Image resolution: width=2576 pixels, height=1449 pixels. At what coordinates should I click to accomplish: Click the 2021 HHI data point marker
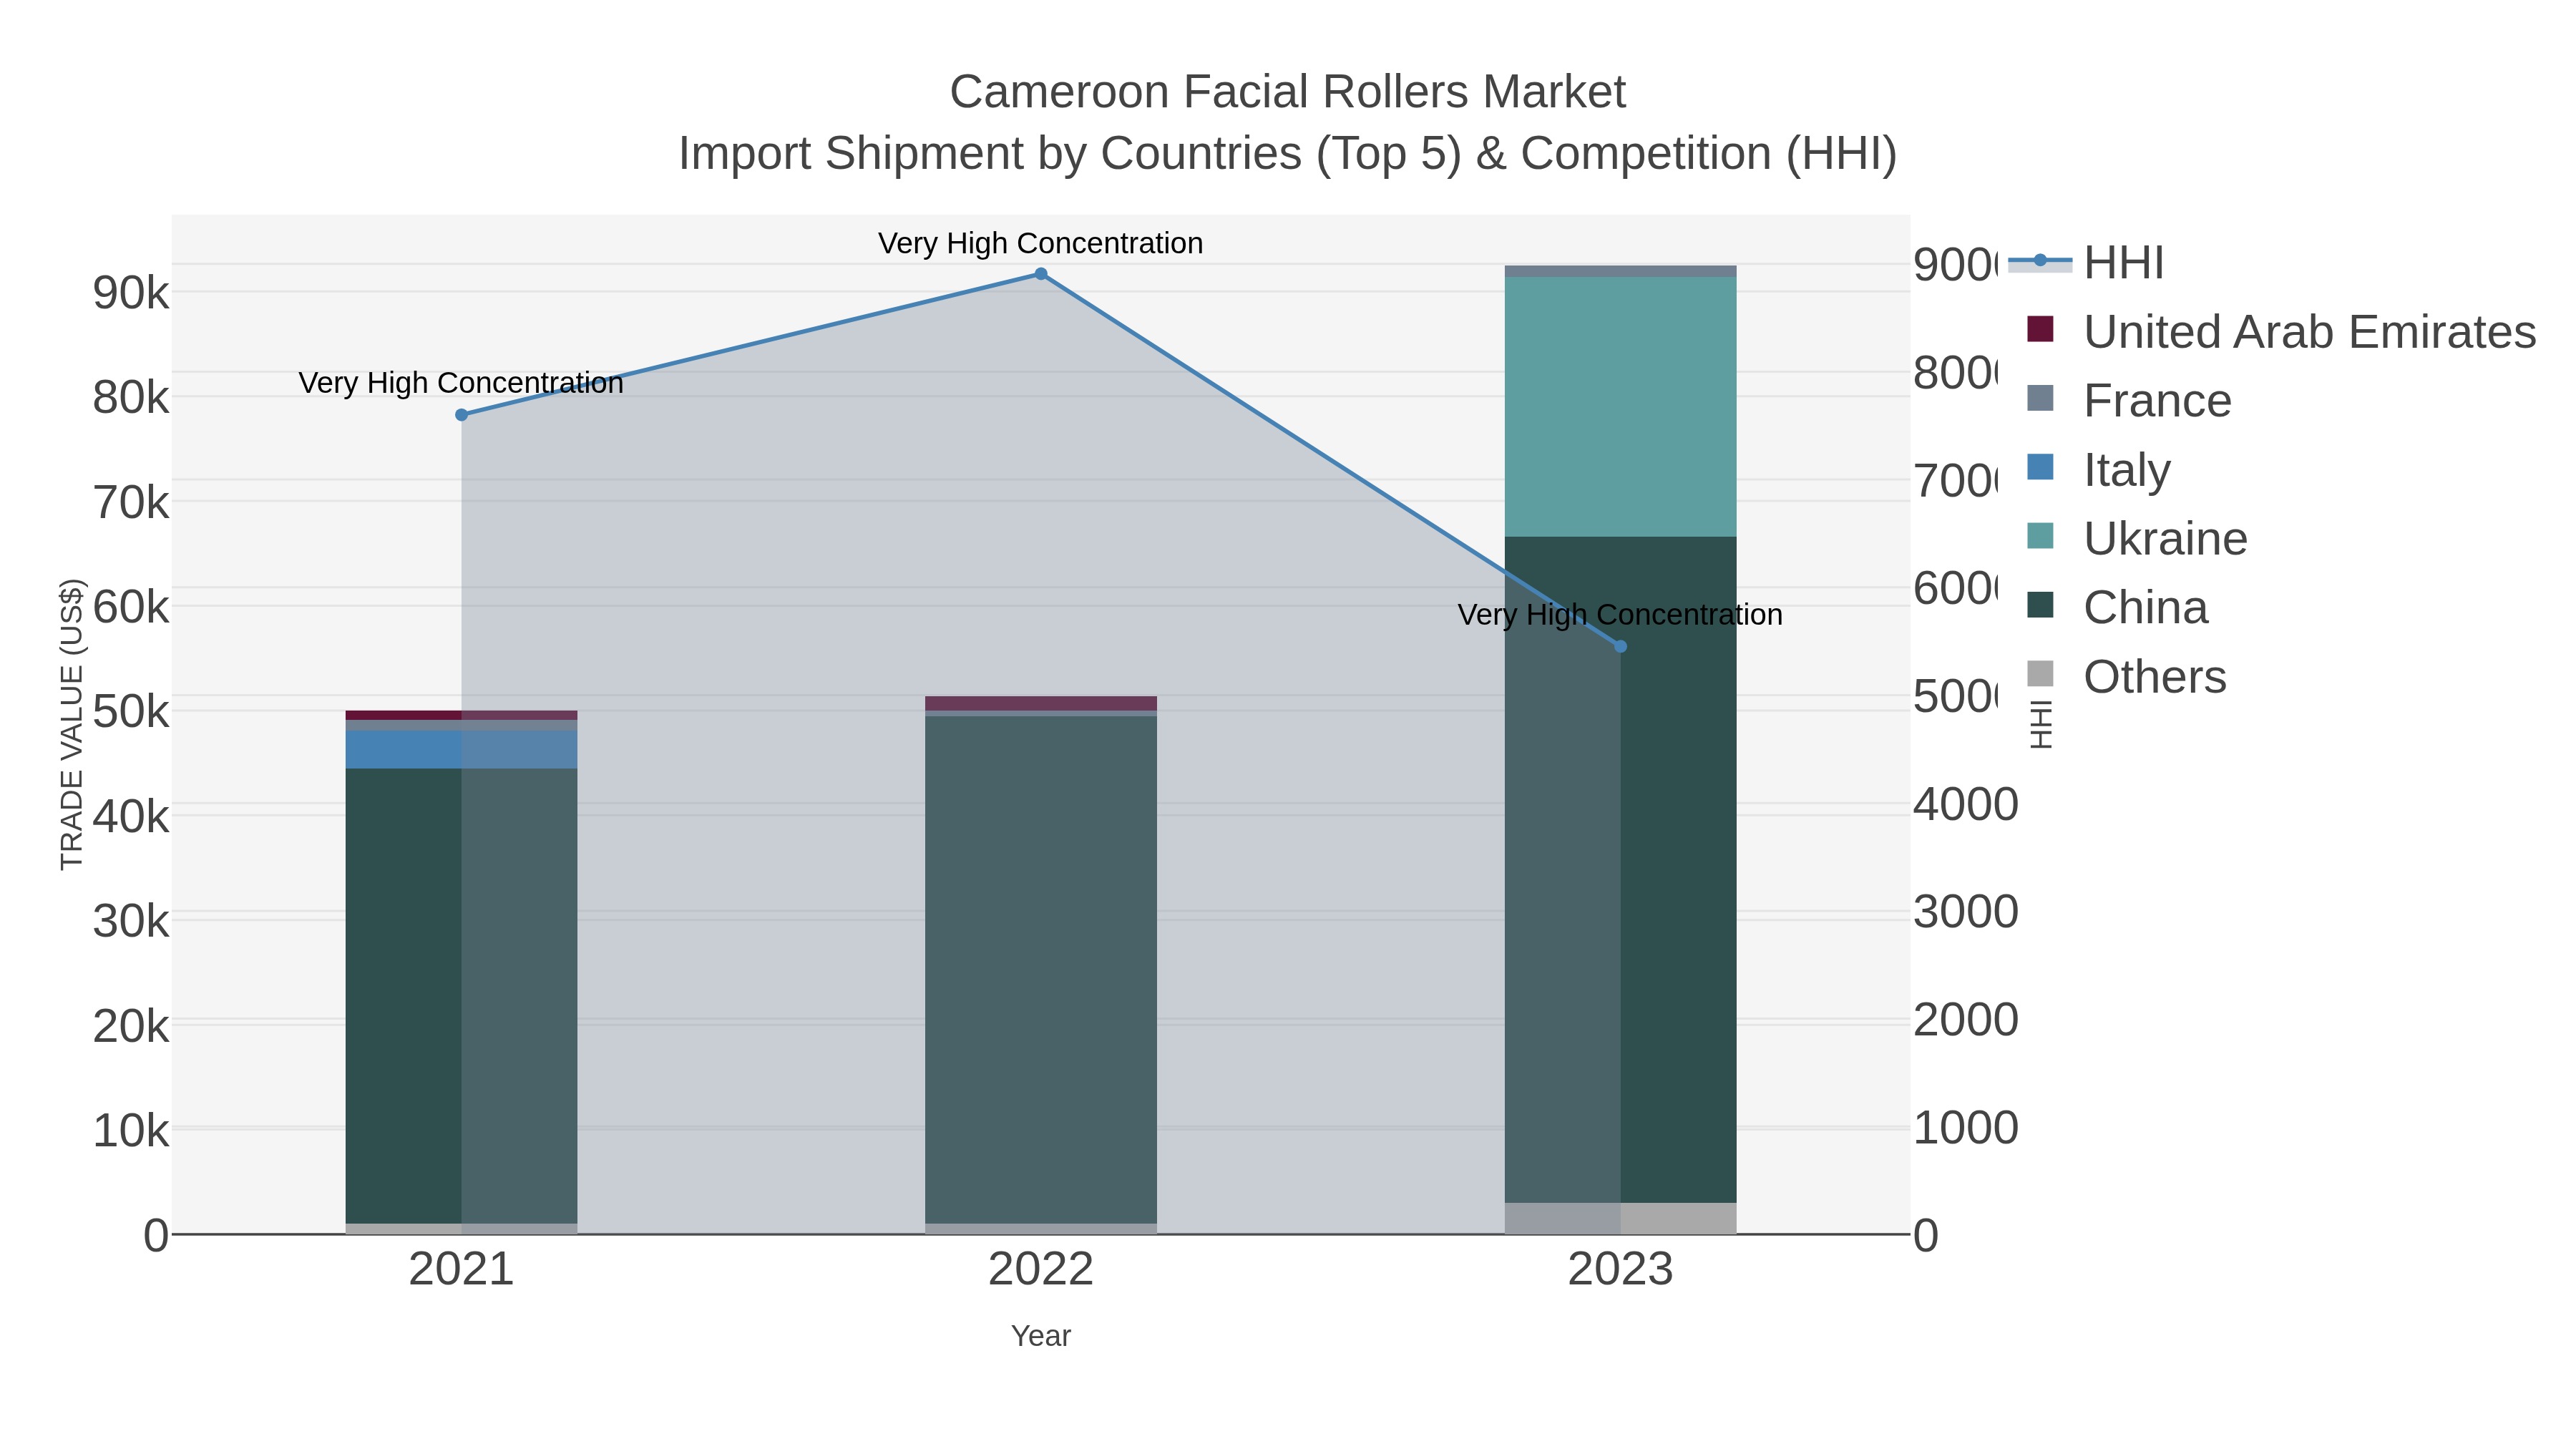click(x=461, y=415)
